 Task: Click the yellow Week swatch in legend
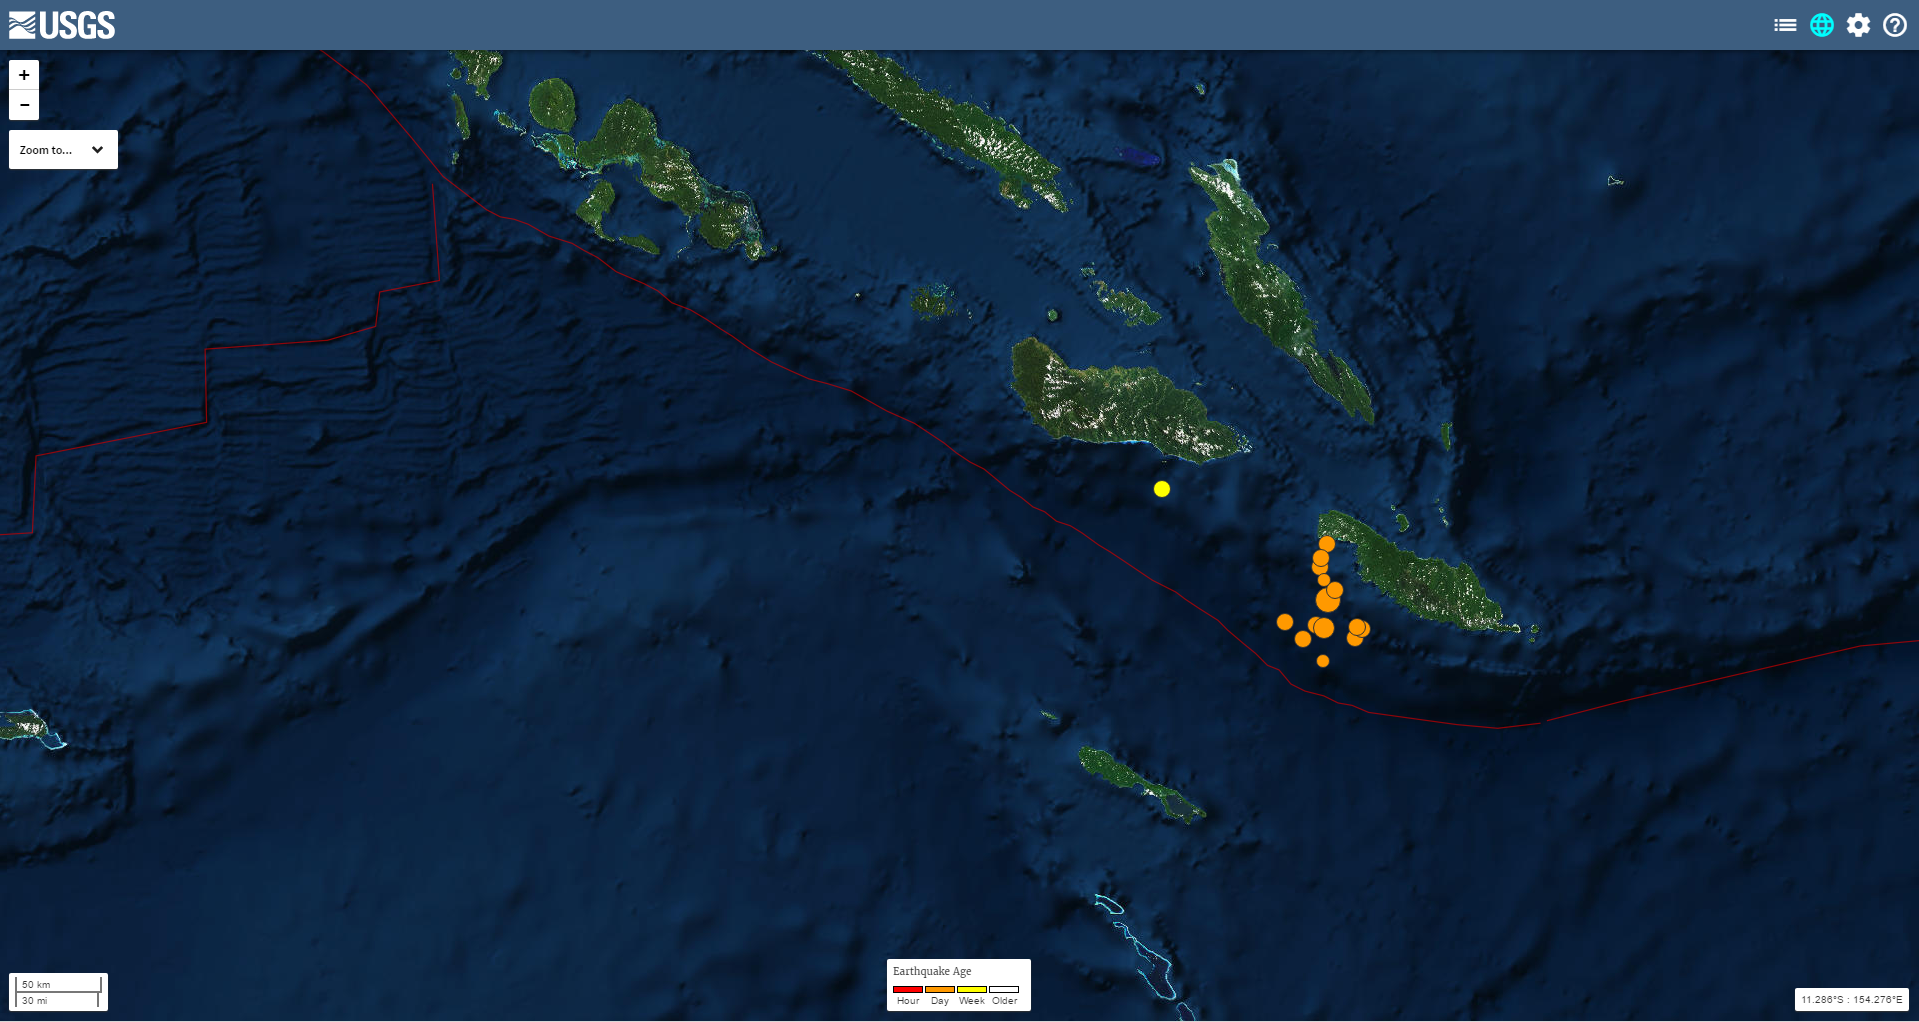(971, 989)
